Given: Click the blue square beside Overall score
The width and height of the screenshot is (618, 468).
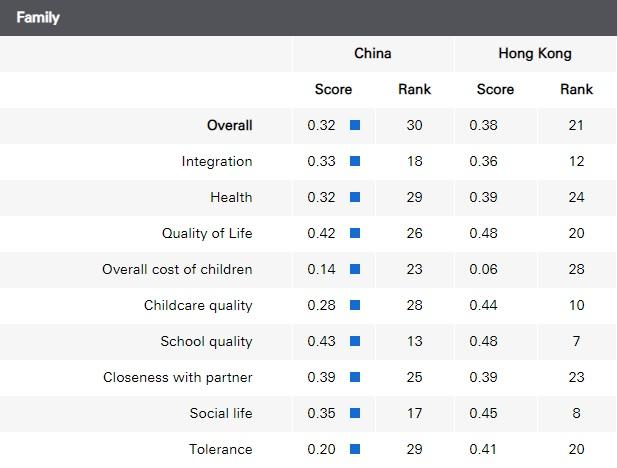Looking at the screenshot, I should 354,126.
